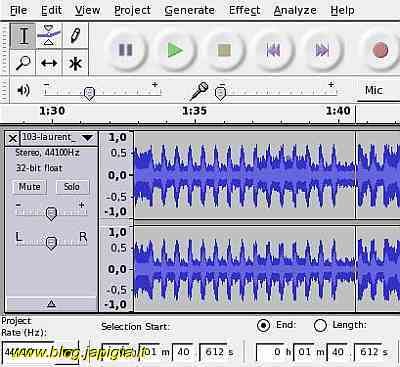Select the Multi-tool asterisk icon
The image size is (400, 367).
click(x=75, y=62)
